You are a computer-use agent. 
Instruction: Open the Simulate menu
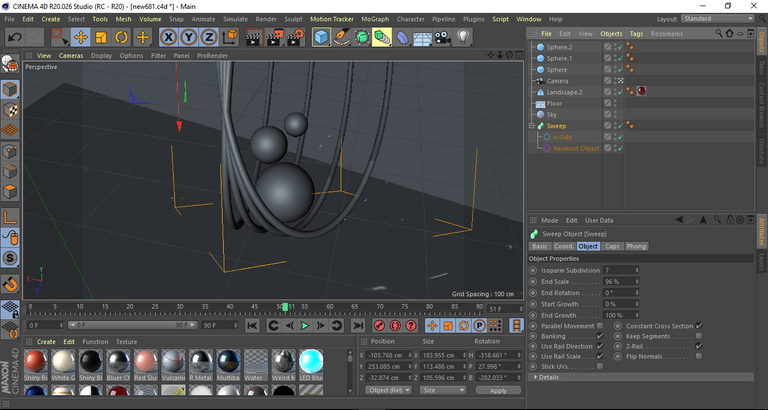235,19
